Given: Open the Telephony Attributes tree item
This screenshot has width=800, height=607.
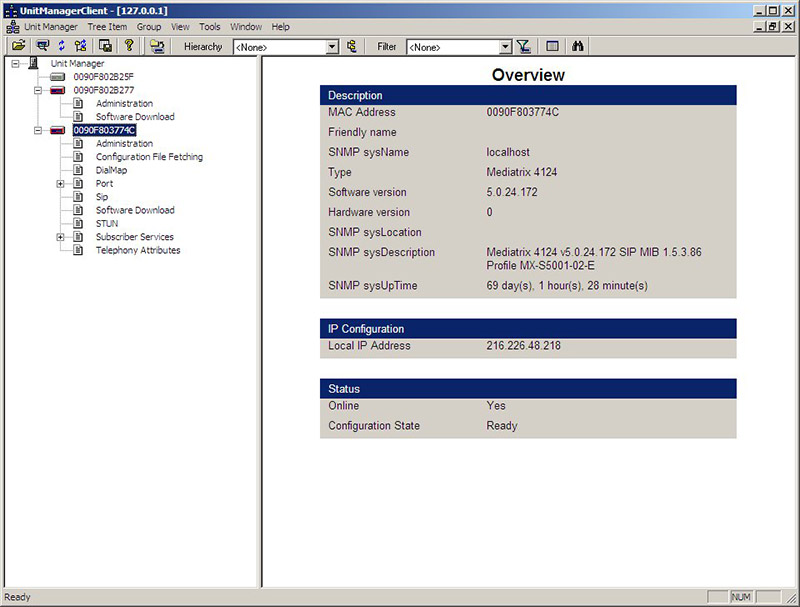Looking at the screenshot, I should (138, 250).
